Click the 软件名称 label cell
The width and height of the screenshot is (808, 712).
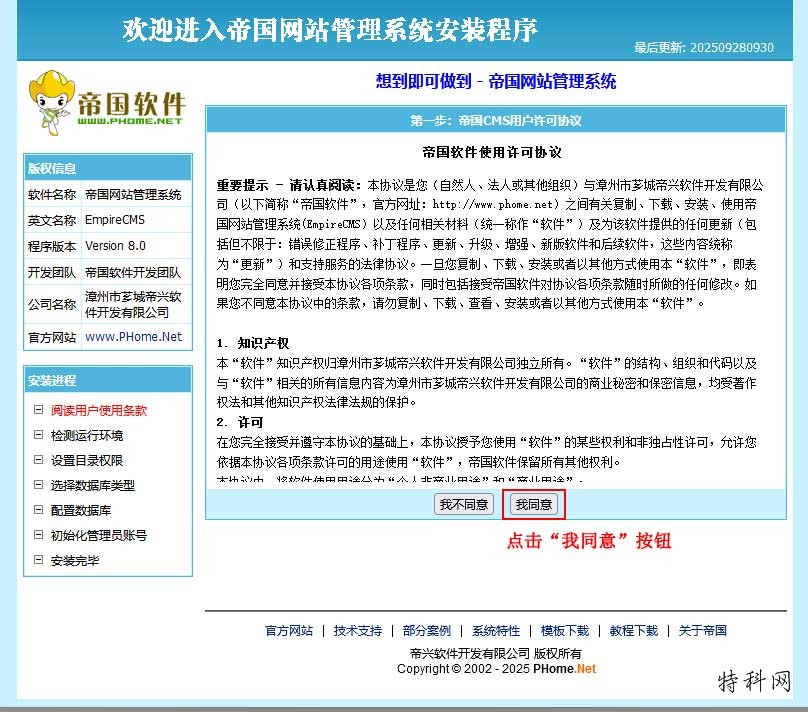(52, 195)
